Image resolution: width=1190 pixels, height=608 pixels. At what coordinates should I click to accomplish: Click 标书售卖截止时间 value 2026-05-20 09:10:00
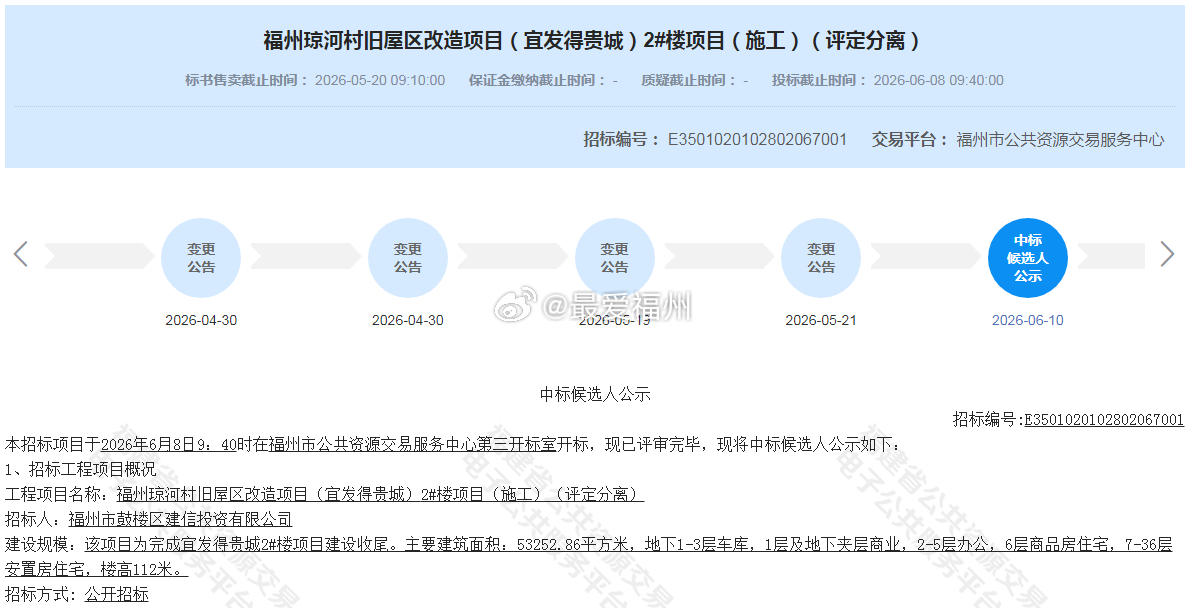(380, 80)
